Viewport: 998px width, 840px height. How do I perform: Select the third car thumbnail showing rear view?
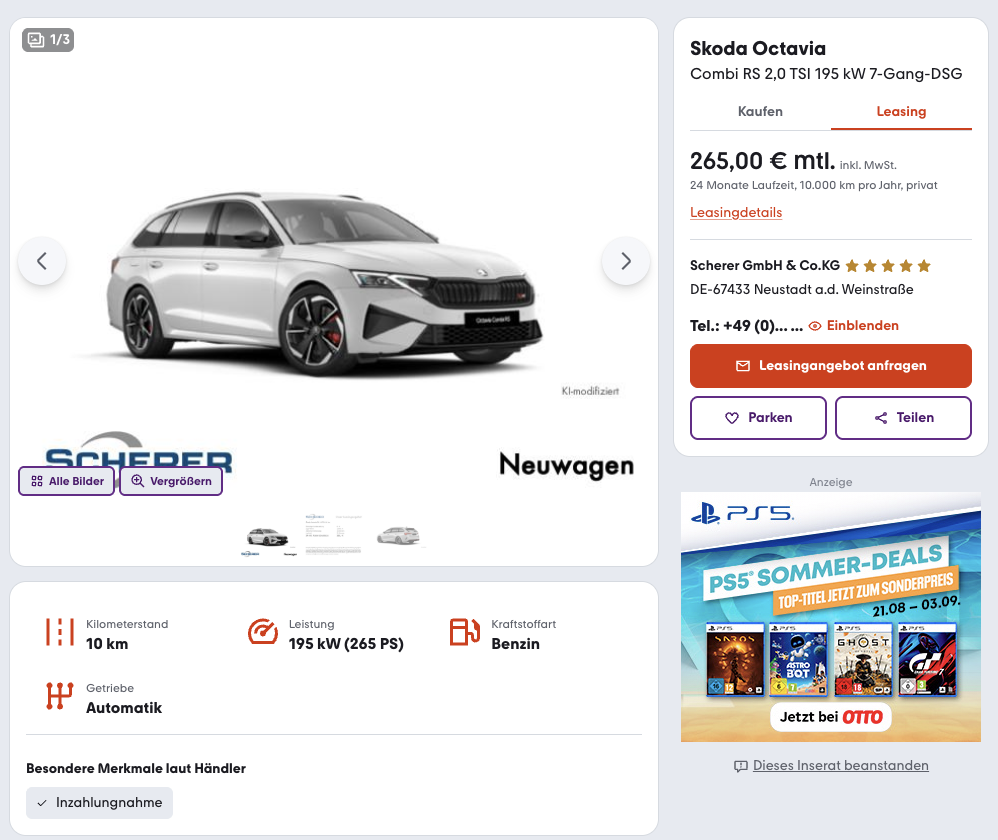[398, 536]
